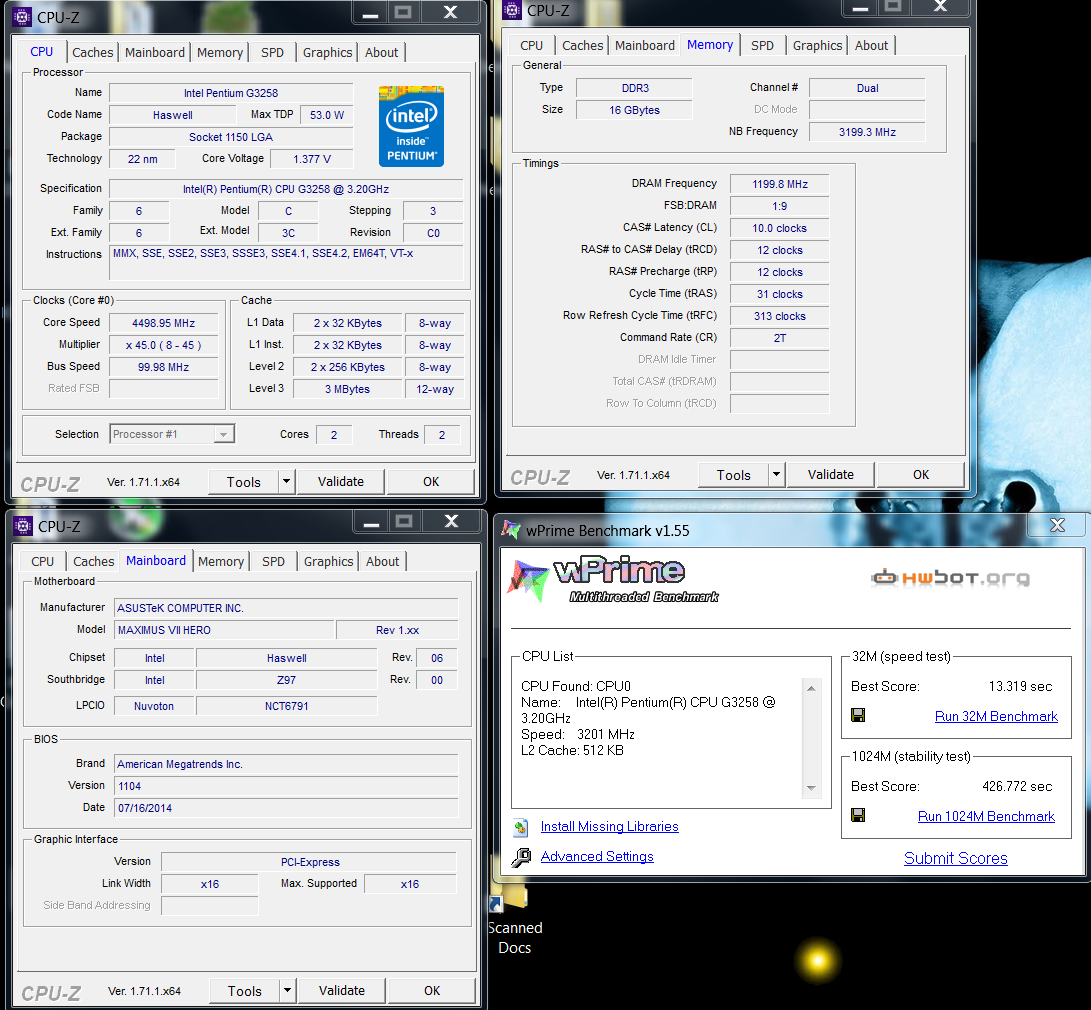Click the Advanced Settings magnifier icon
The height and width of the screenshot is (1010, 1091).
(520, 857)
